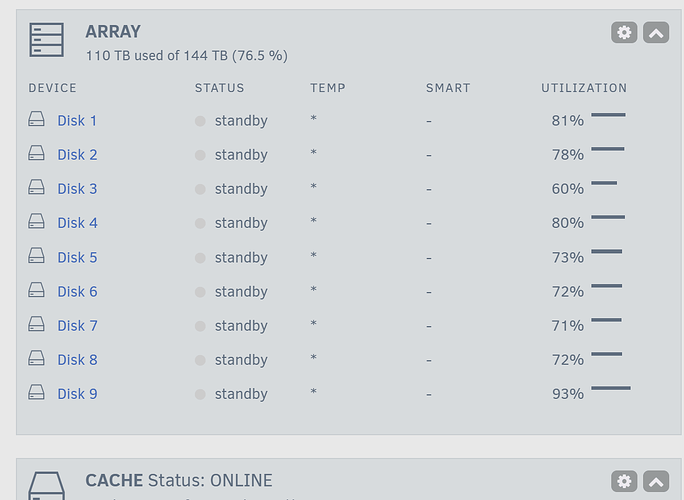Open Cache settings gear icon
Image resolution: width=684 pixels, height=500 pixels.
tap(624, 481)
